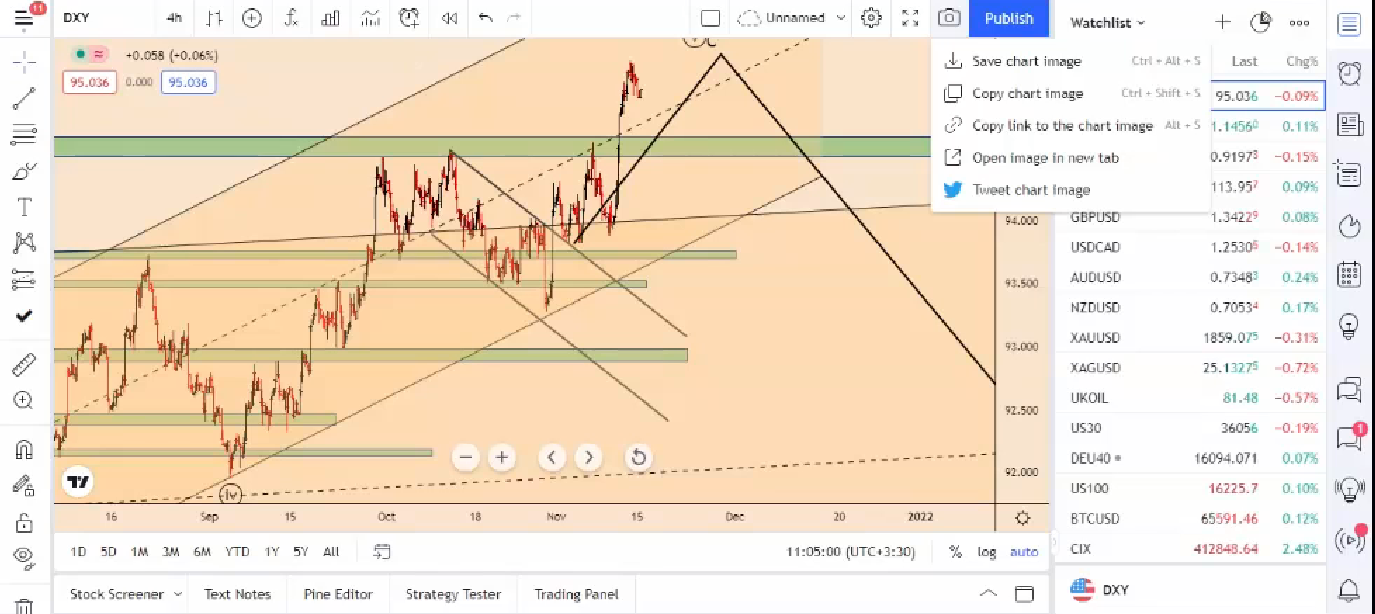Select Save chart image menu item
1375x614 pixels.
[x=1026, y=61]
